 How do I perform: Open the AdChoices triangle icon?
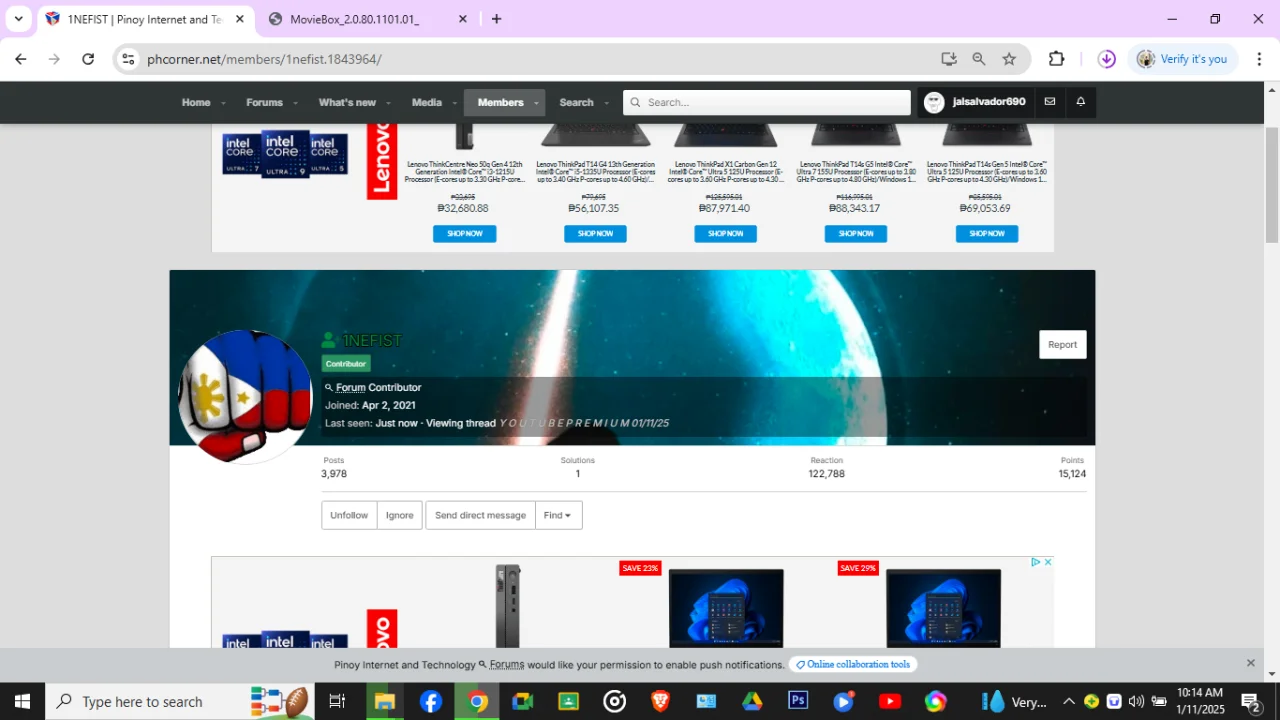[1036, 562]
